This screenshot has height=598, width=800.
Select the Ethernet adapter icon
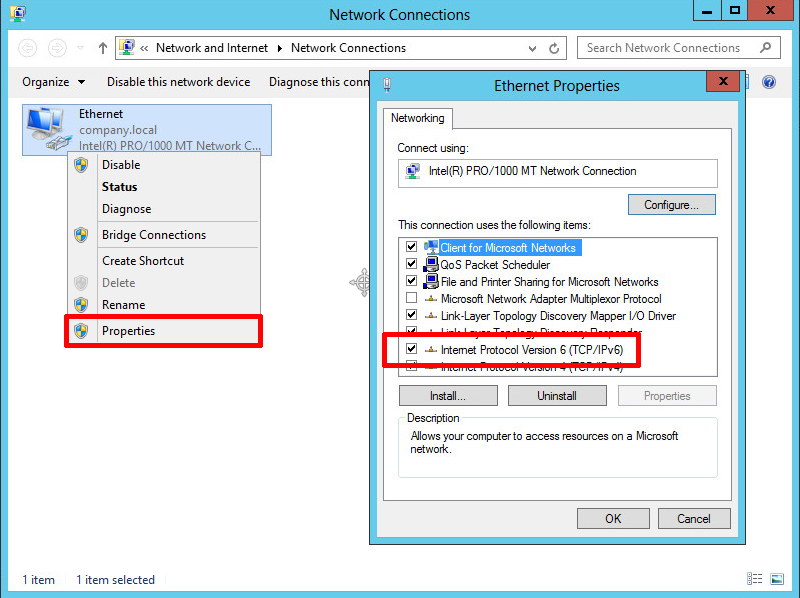click(47, 129)
